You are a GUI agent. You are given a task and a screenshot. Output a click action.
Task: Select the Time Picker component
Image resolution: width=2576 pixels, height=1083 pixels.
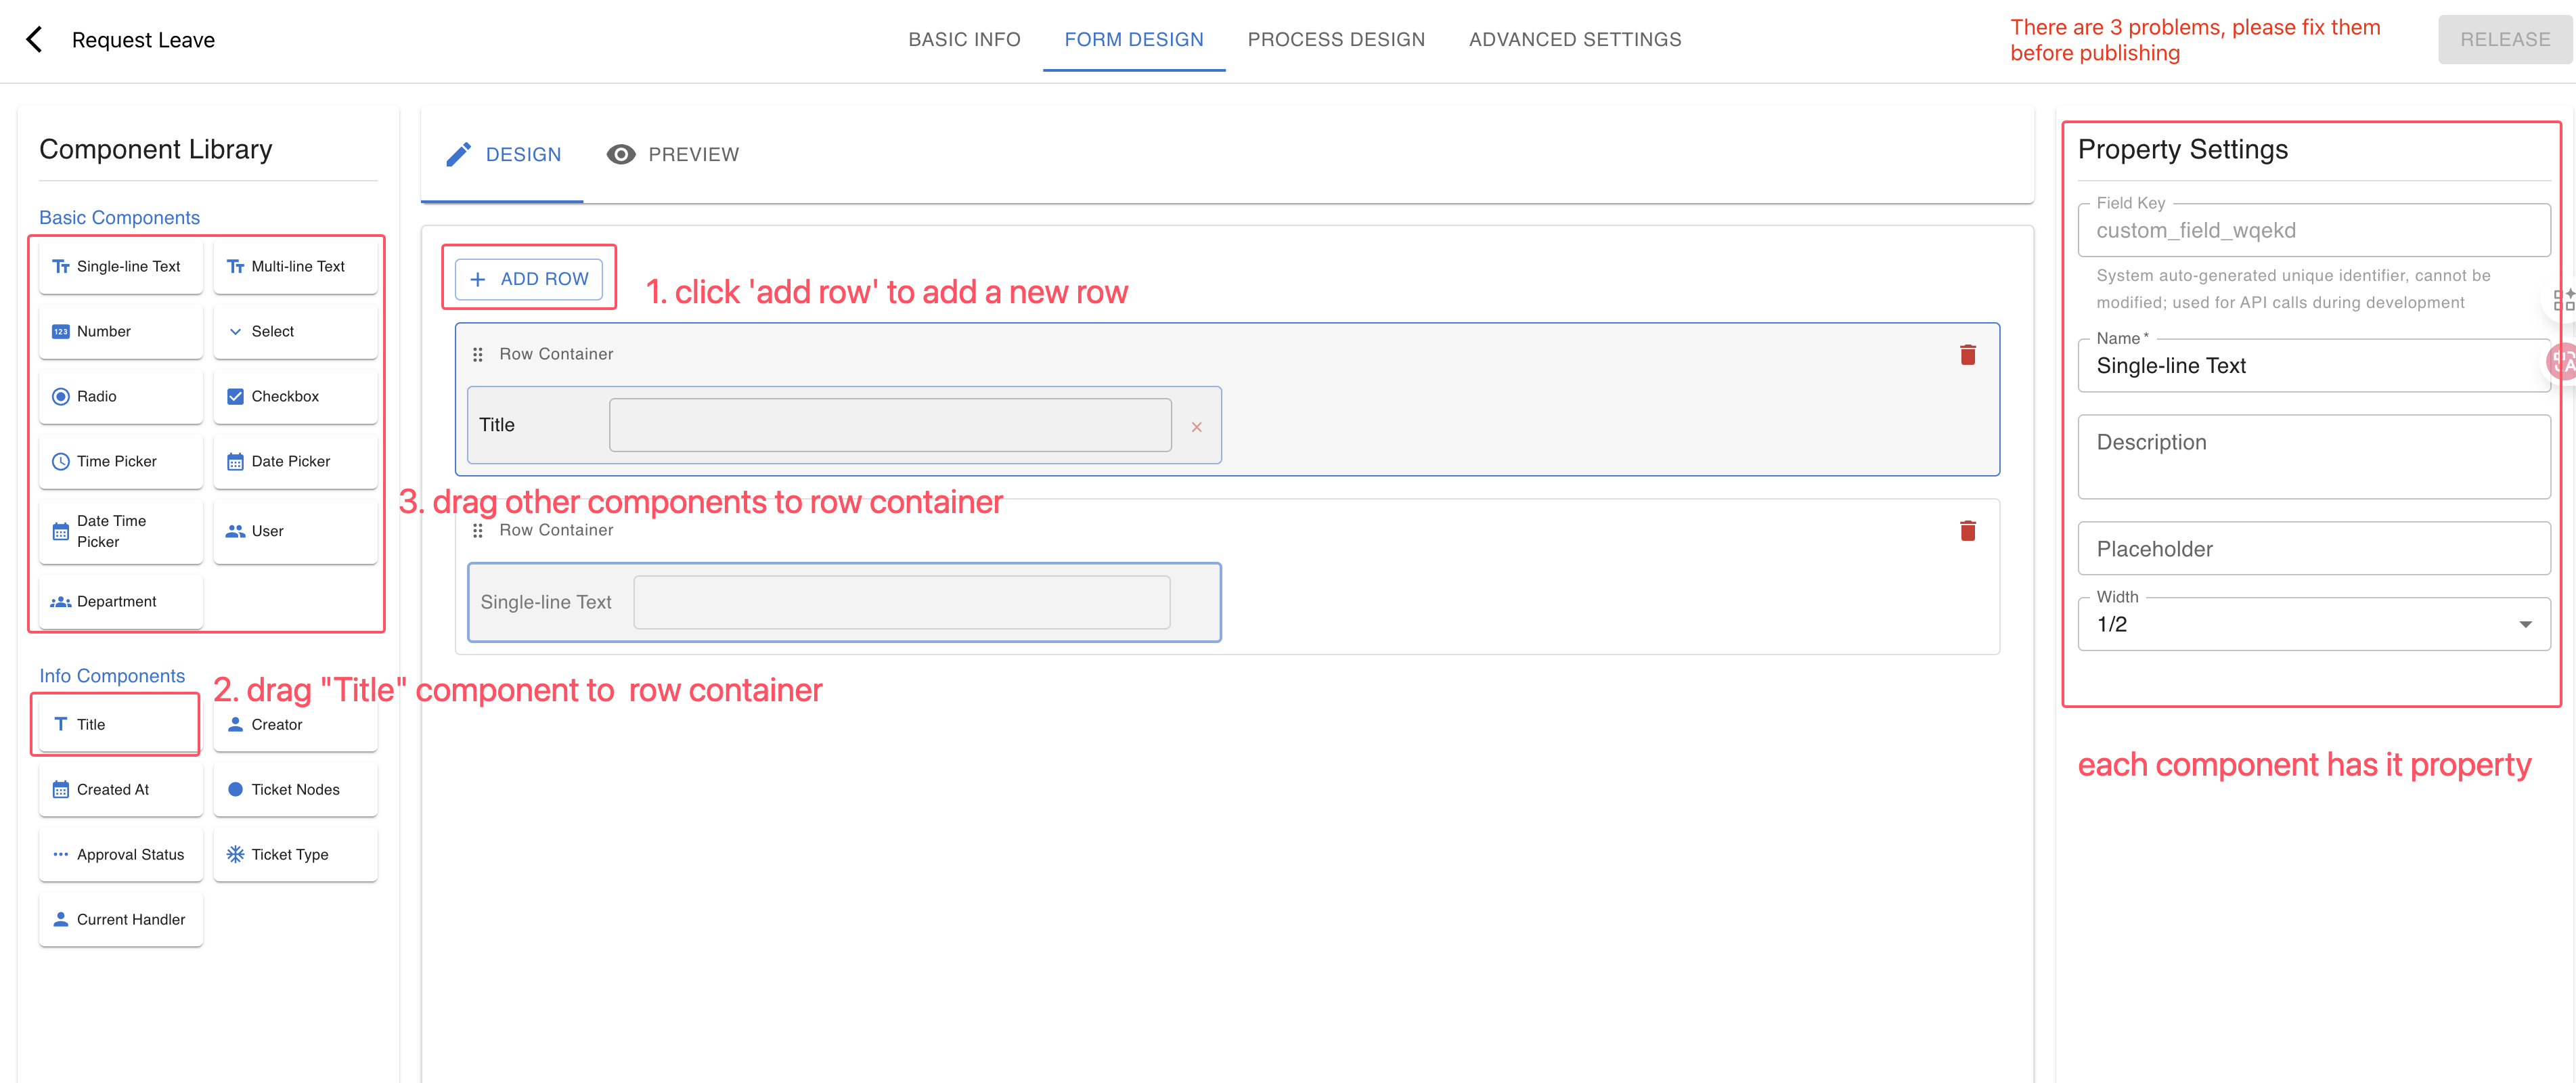click(121, 461)
